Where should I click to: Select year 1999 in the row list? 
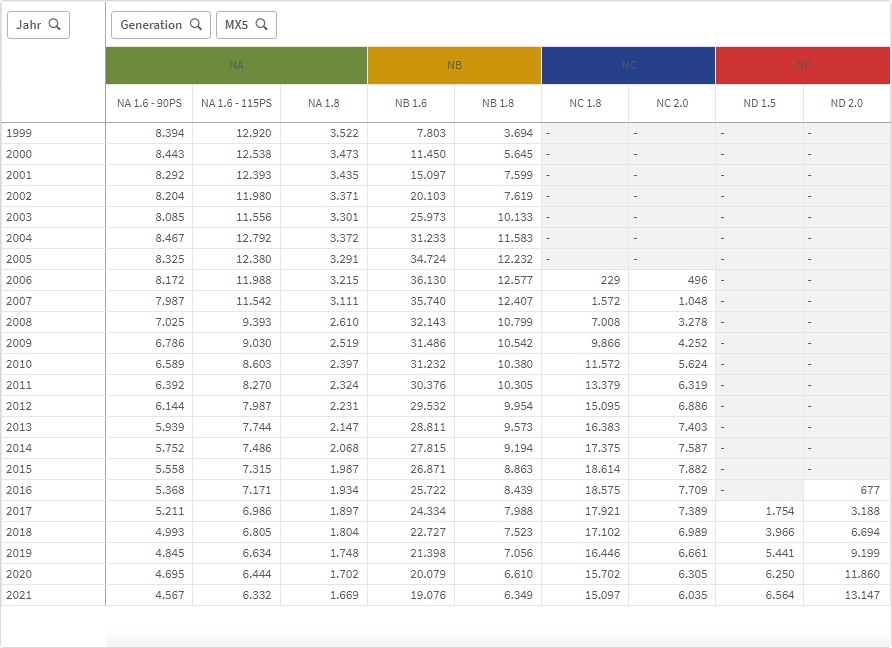(x=19, y=133)
